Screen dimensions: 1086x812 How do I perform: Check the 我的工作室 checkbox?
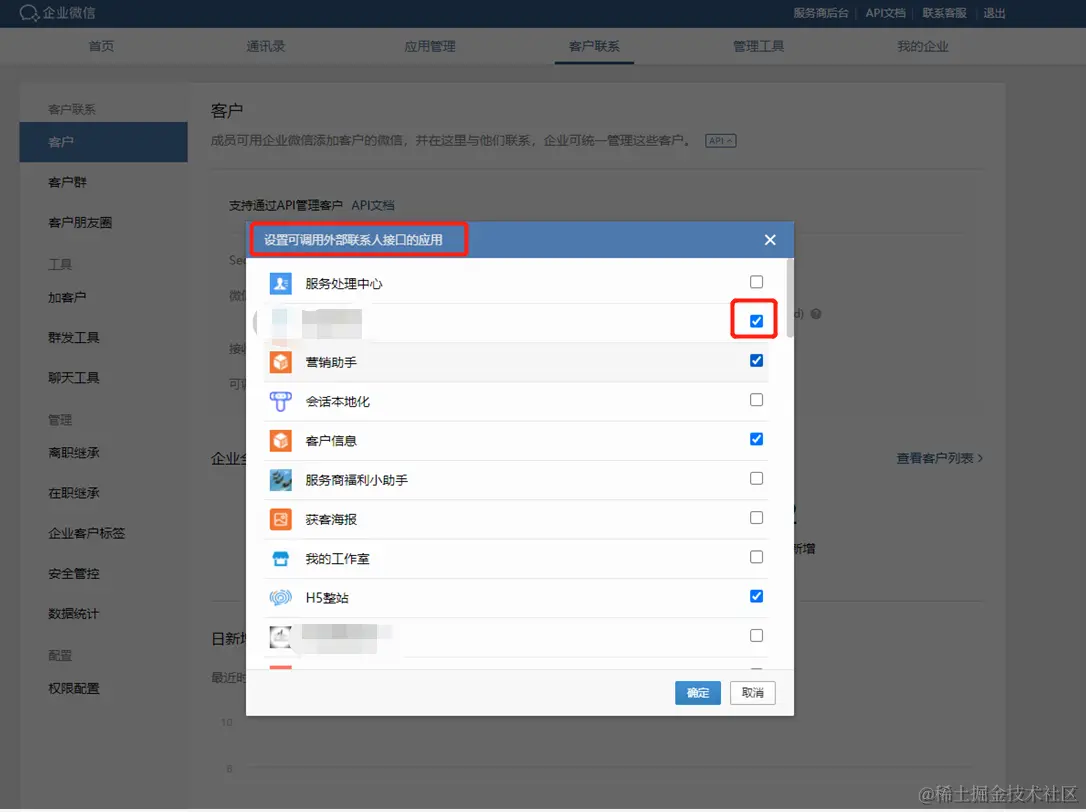coord(756,557)
